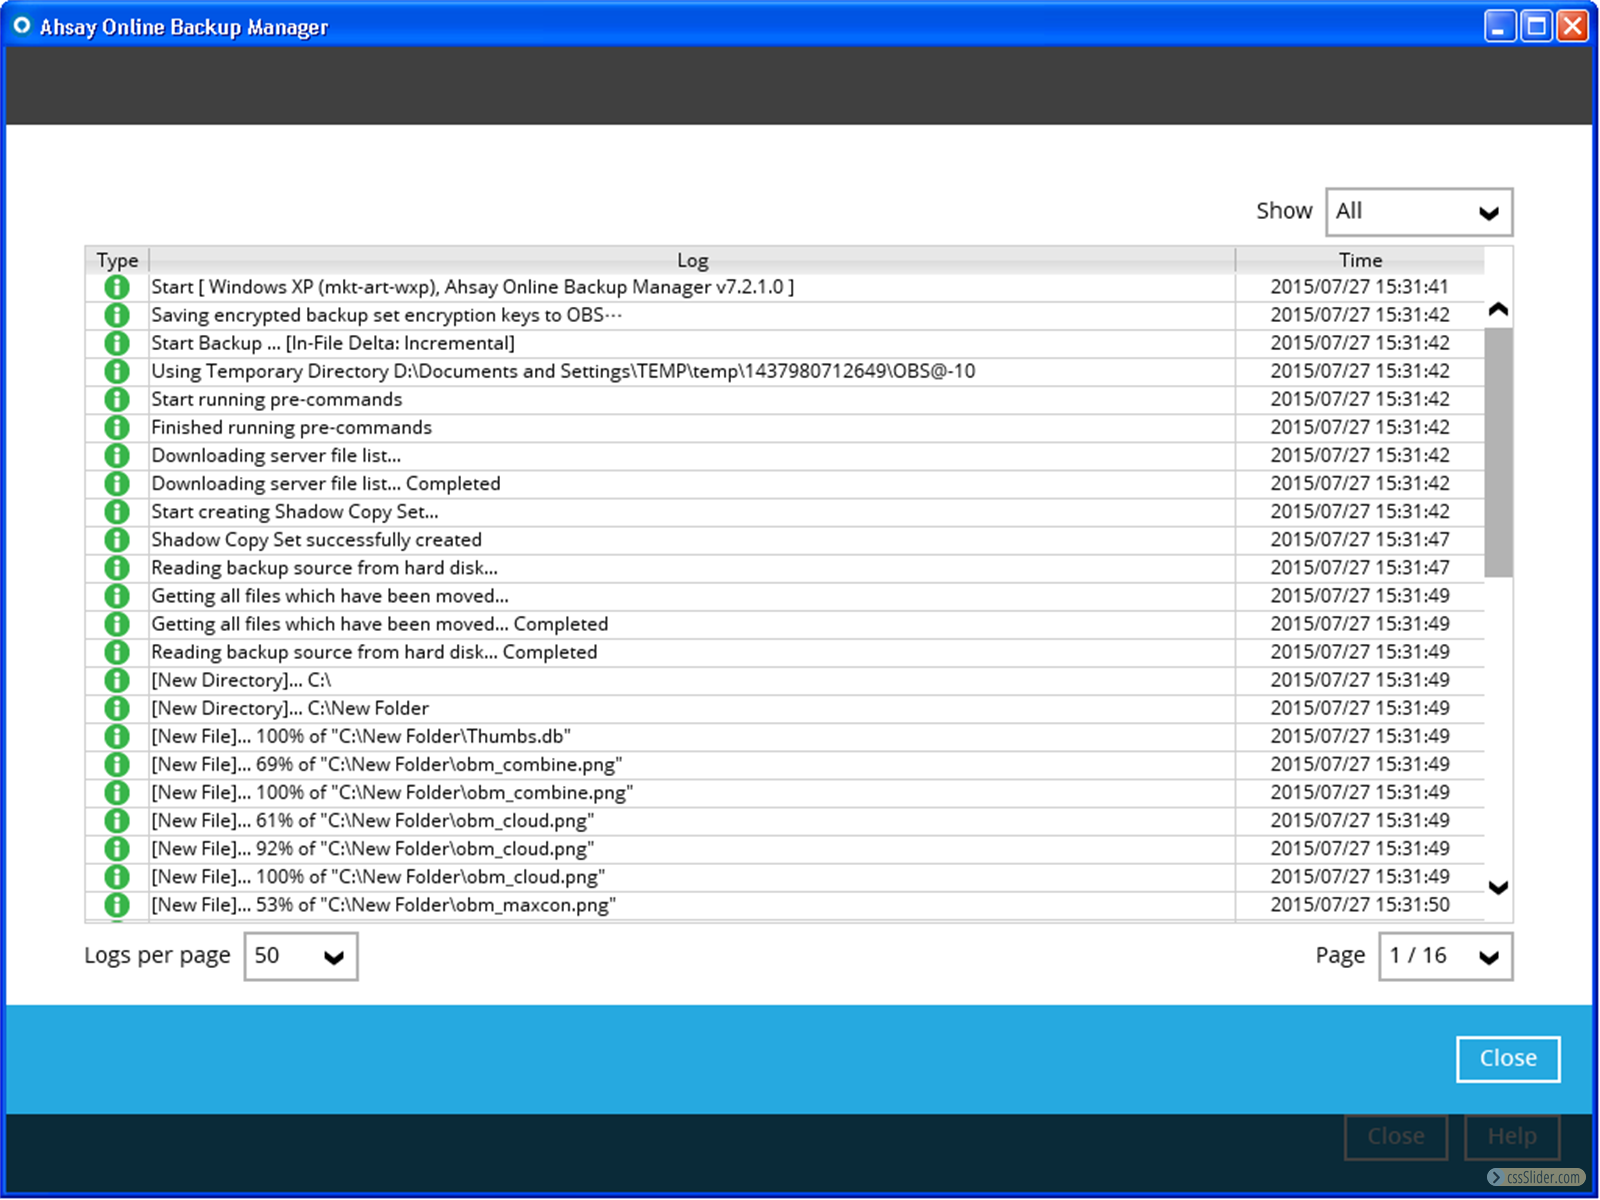Click info icon beside Saving encrypted backup set row
Viewport: 1600px width, 1200px height.
(117, 315)
